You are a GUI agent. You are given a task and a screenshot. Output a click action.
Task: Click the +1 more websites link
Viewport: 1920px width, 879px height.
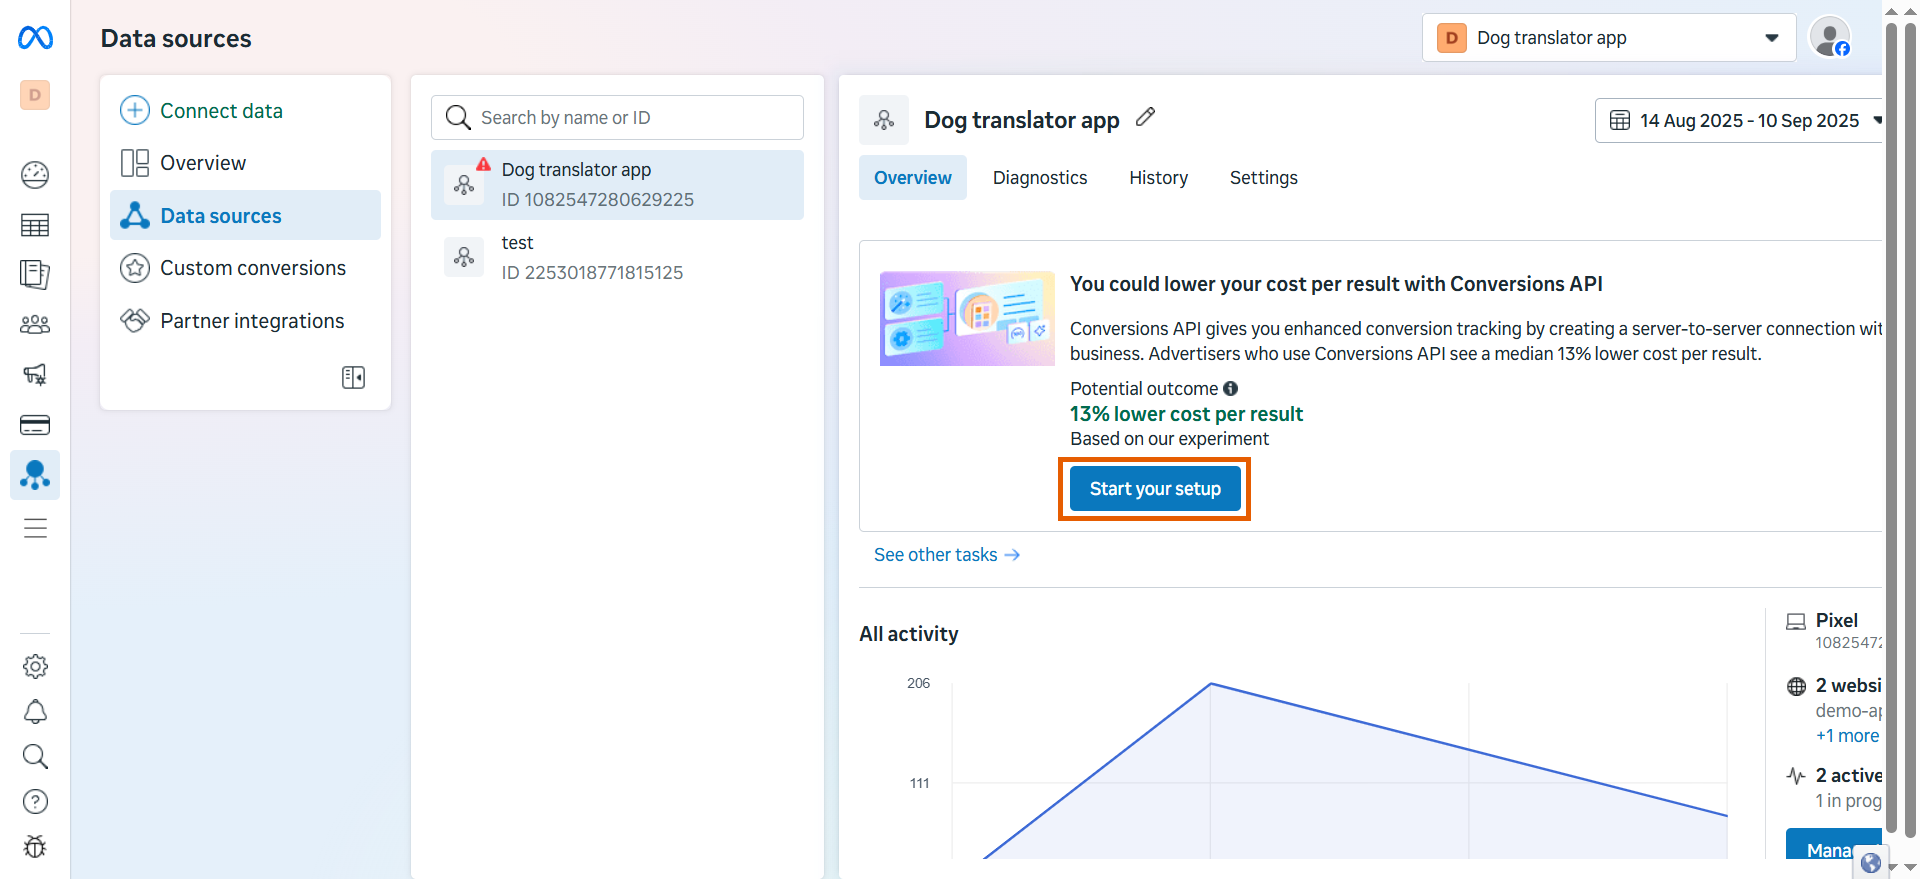[x=1847, y=736]
